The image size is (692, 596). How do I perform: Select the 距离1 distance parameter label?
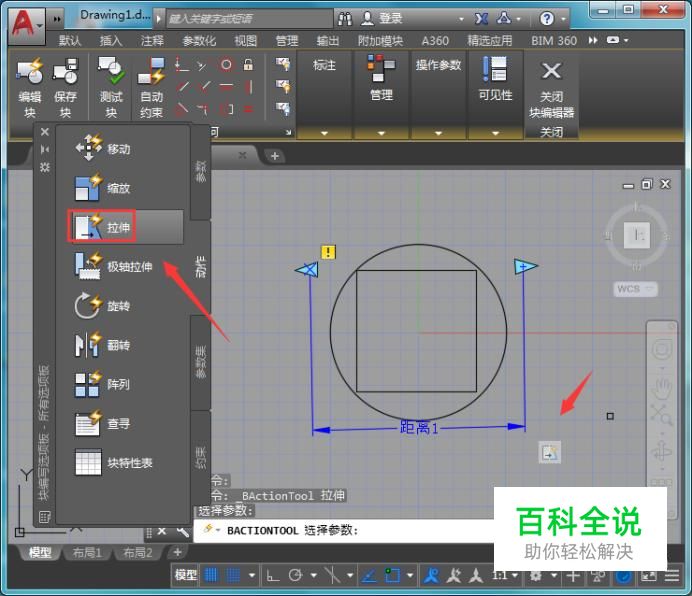click(x=419, y=427)
